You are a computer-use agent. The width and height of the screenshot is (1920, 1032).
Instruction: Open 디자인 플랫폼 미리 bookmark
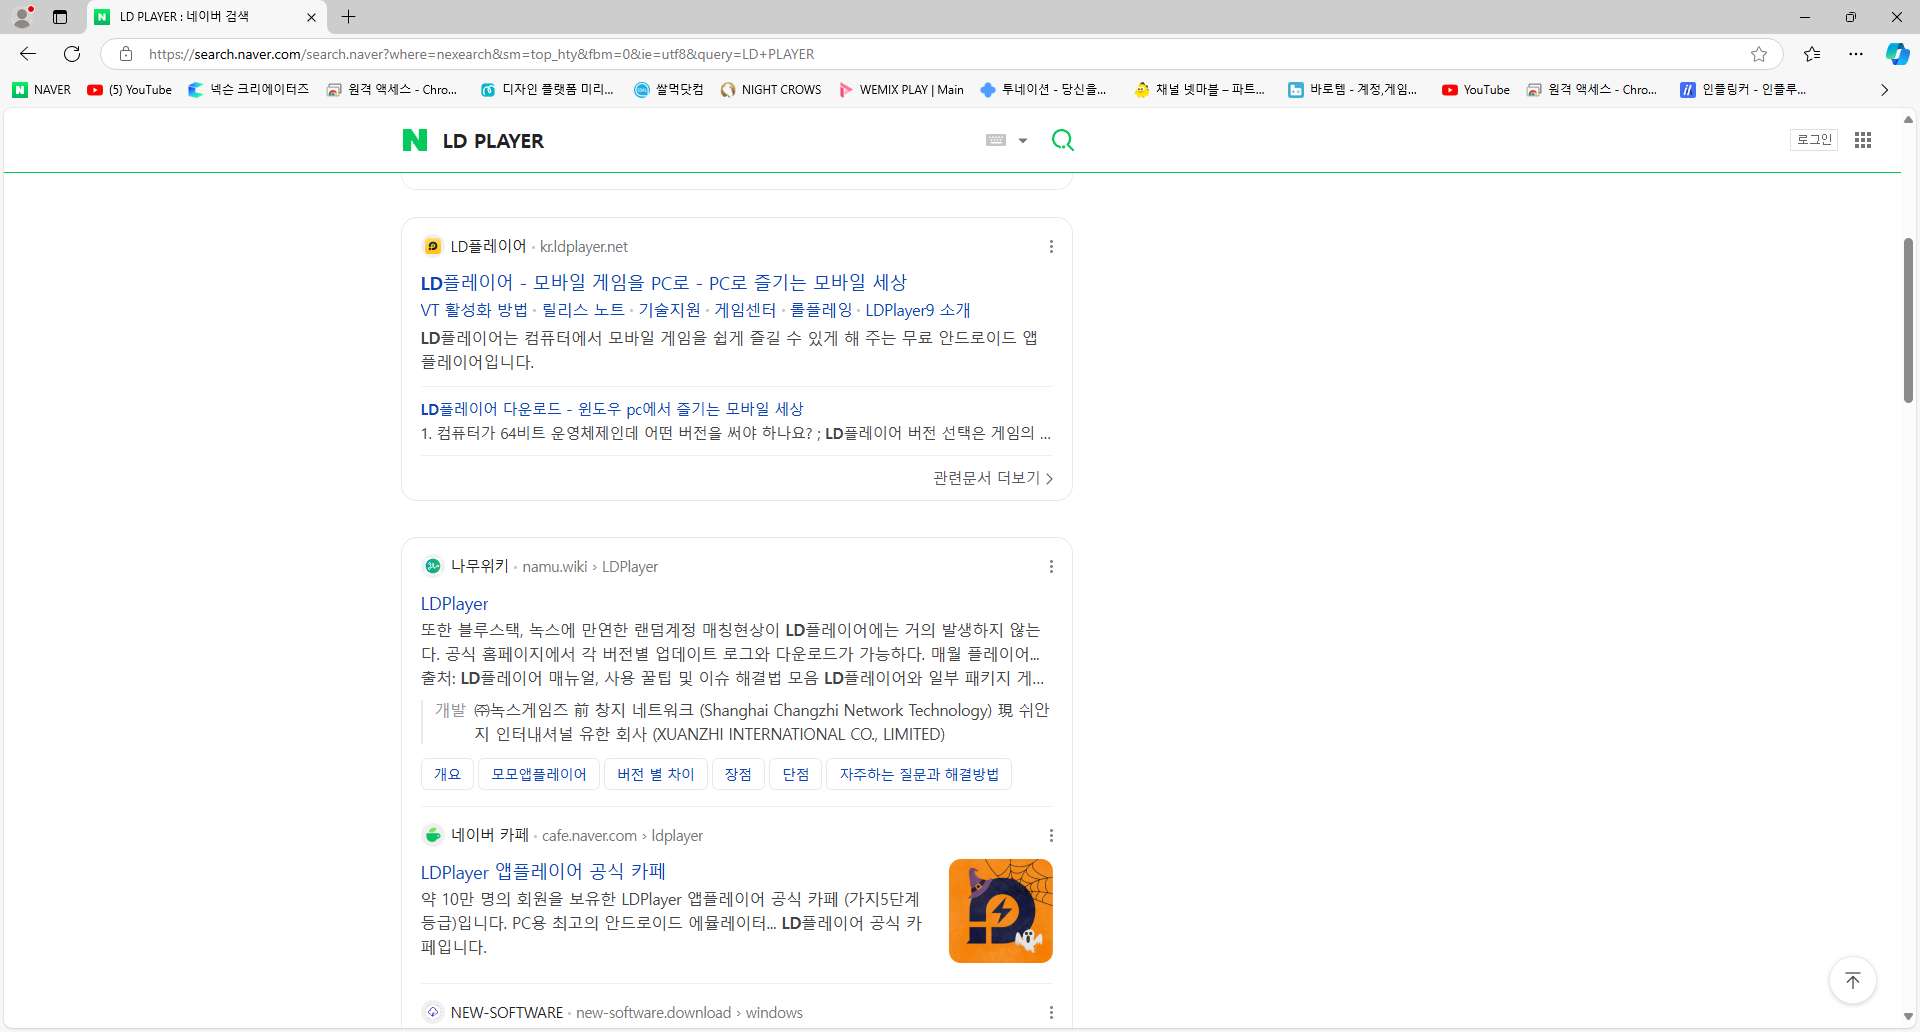coord(547,90)
